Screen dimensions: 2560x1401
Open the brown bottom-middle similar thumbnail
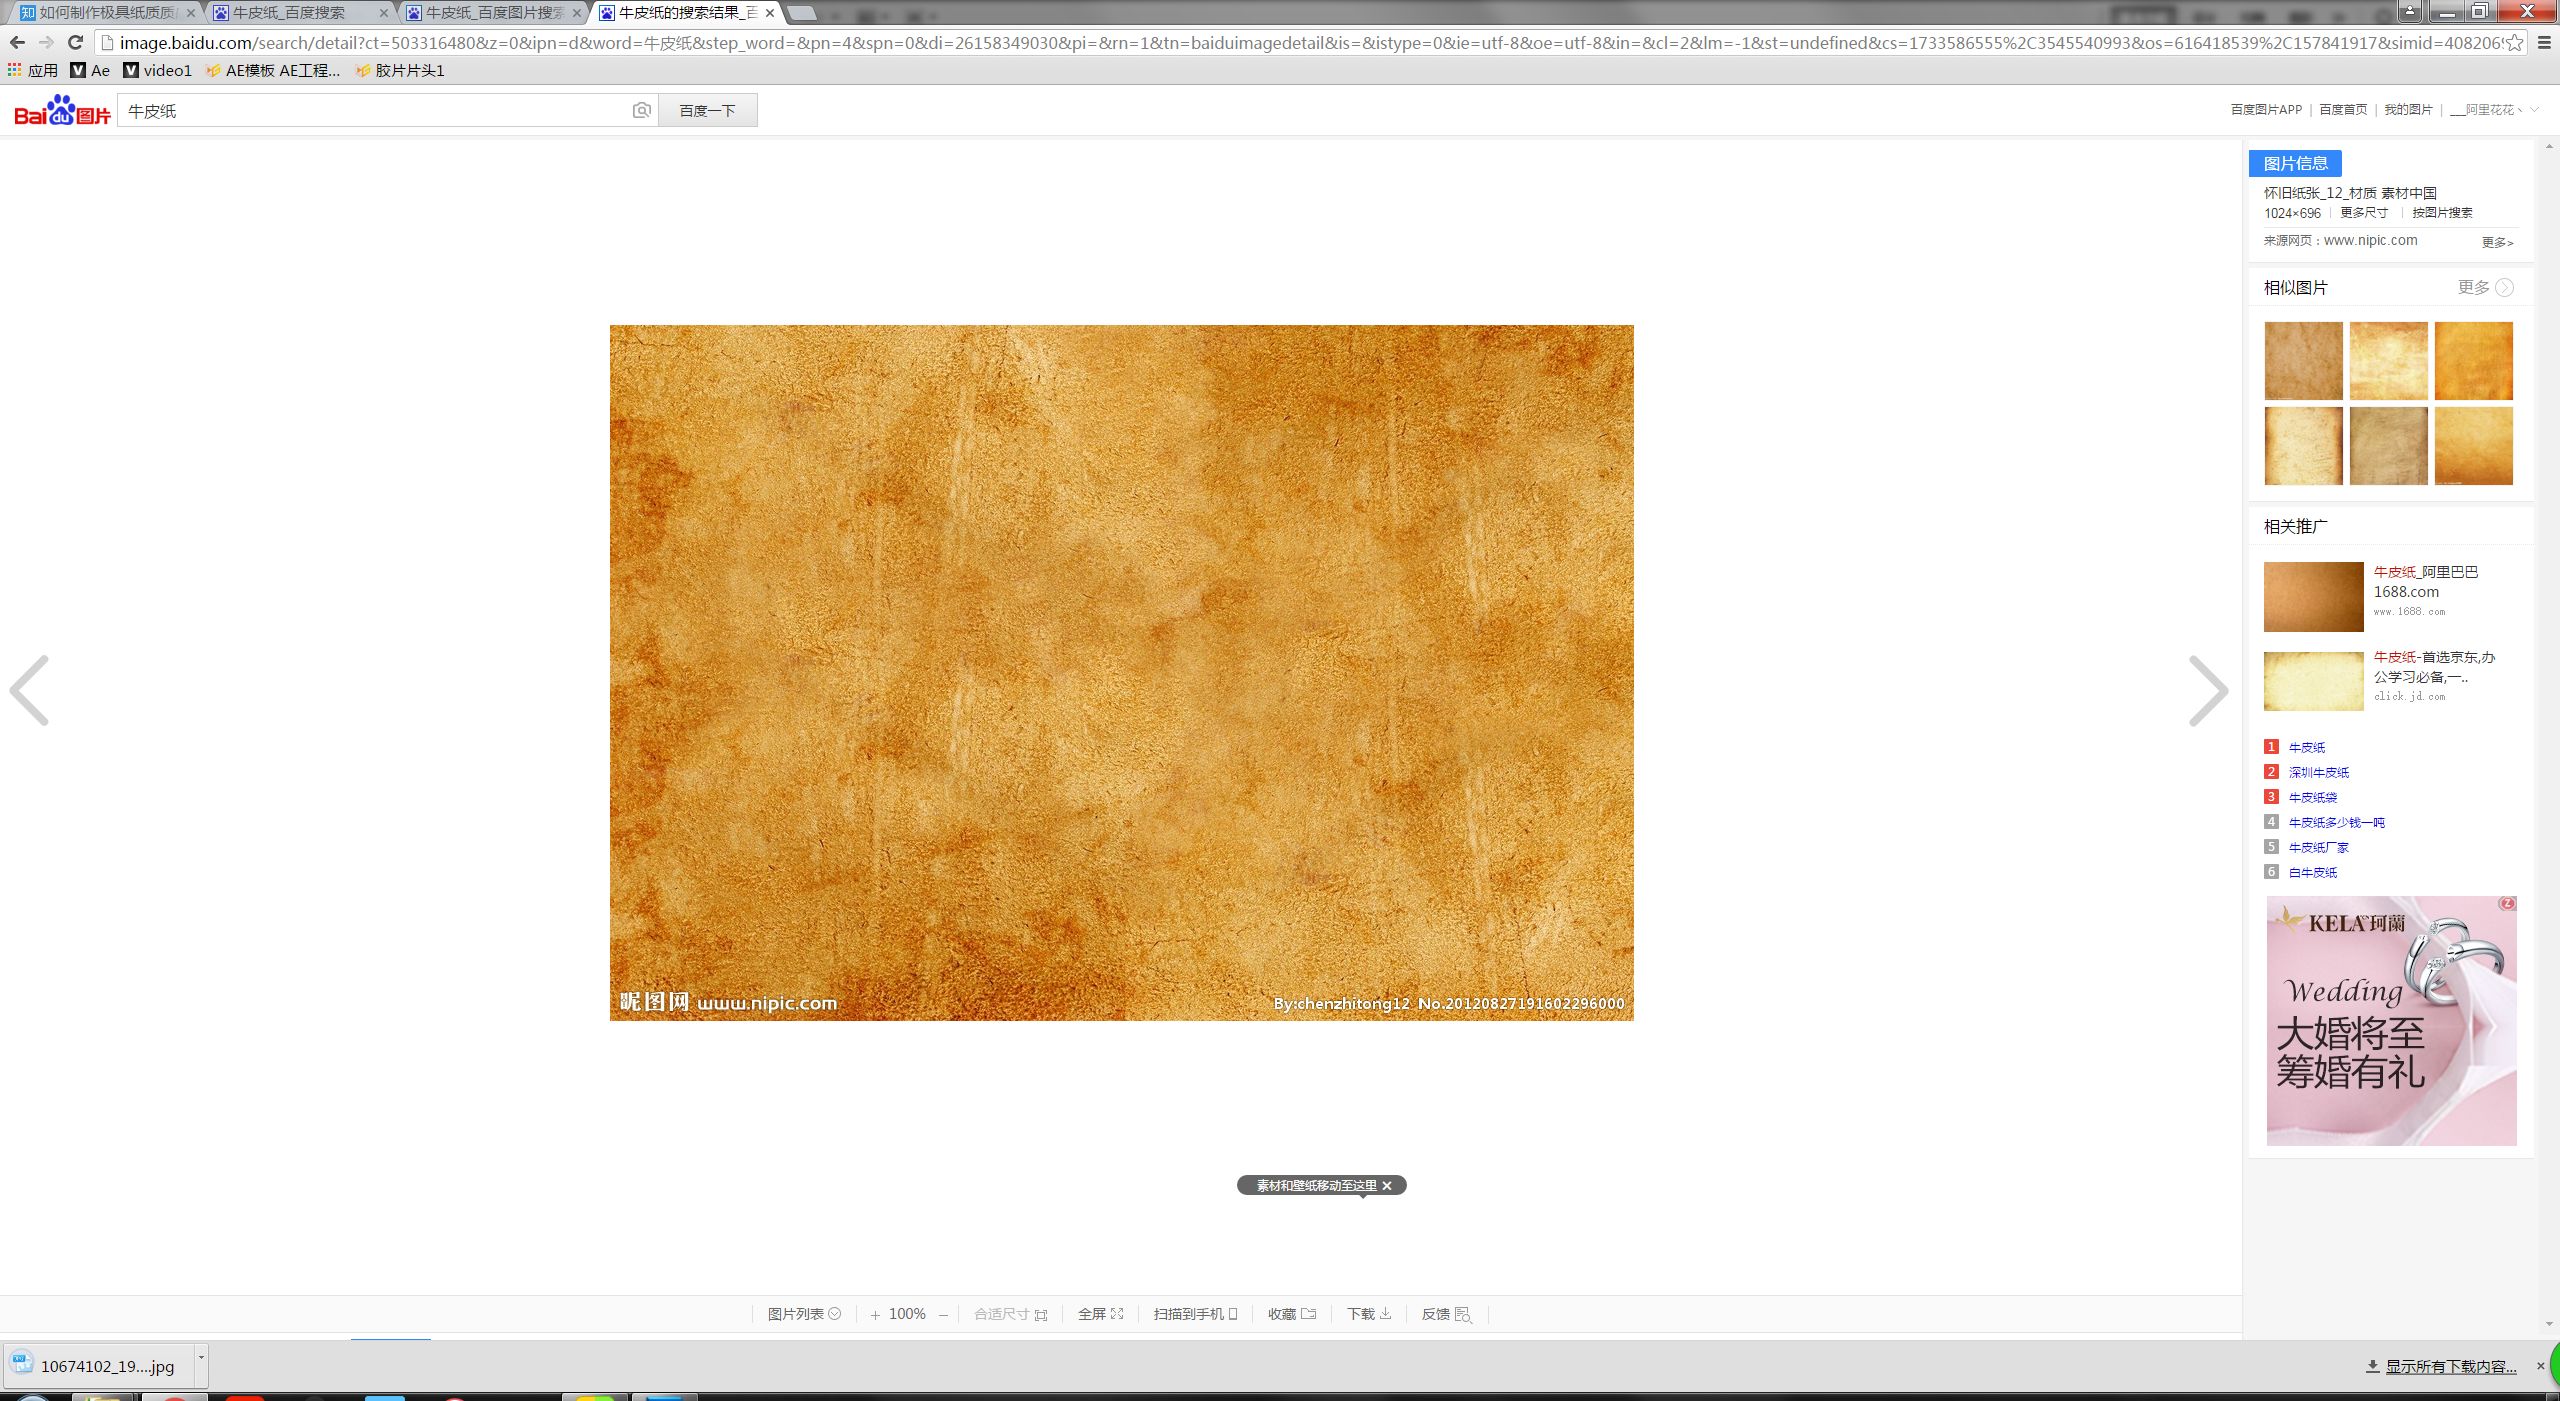tap(2388, 446)
